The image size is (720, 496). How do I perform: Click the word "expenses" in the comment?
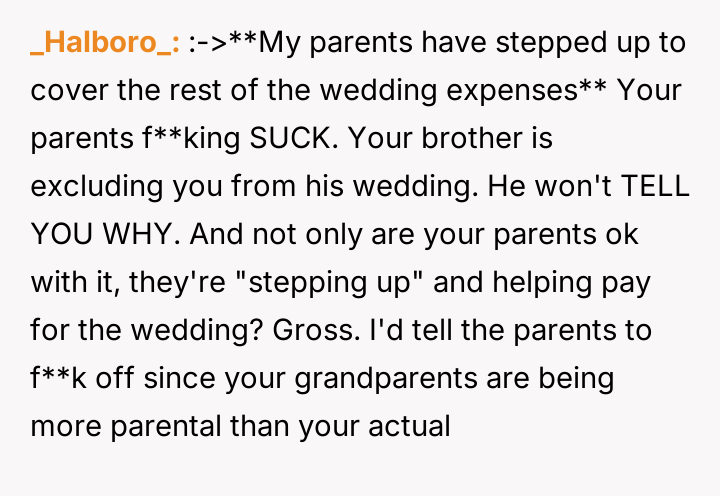point(505,91)
